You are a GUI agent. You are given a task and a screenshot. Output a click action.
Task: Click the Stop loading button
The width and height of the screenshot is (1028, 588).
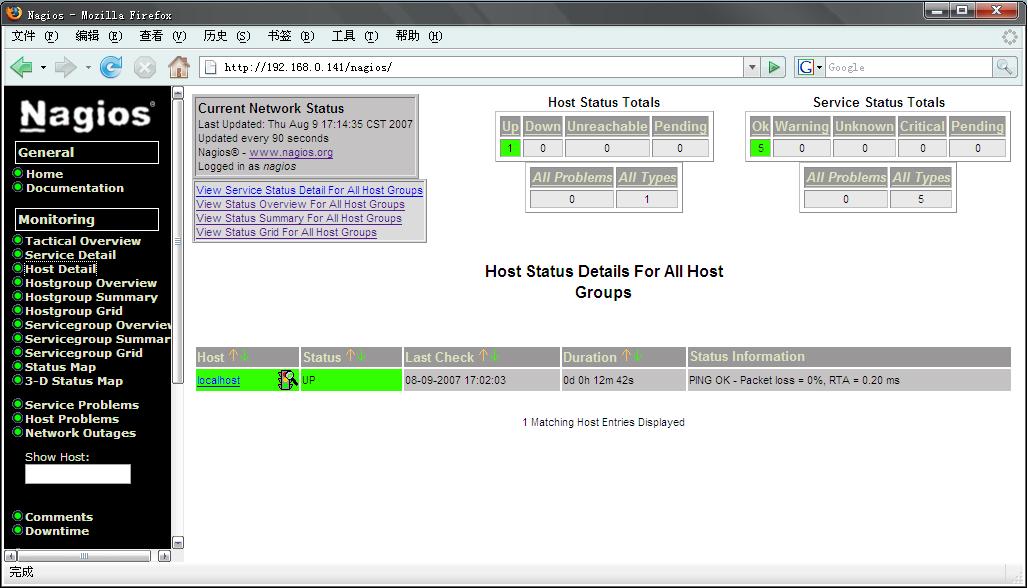(145, 67)
